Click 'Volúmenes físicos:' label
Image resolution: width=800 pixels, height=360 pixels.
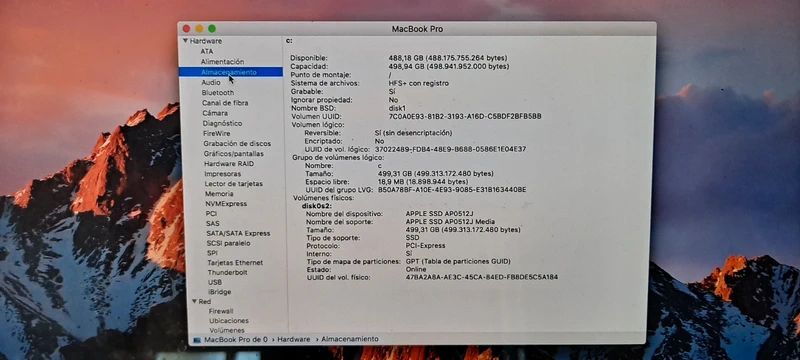point(323,198)
